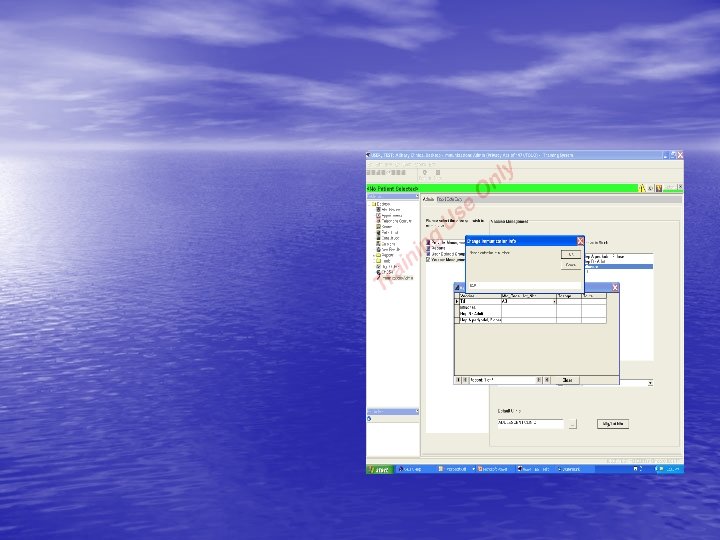Viewport: 720px width, 540px height.
Task: Click the Start button on the taskbar
Action: (380, 469)
